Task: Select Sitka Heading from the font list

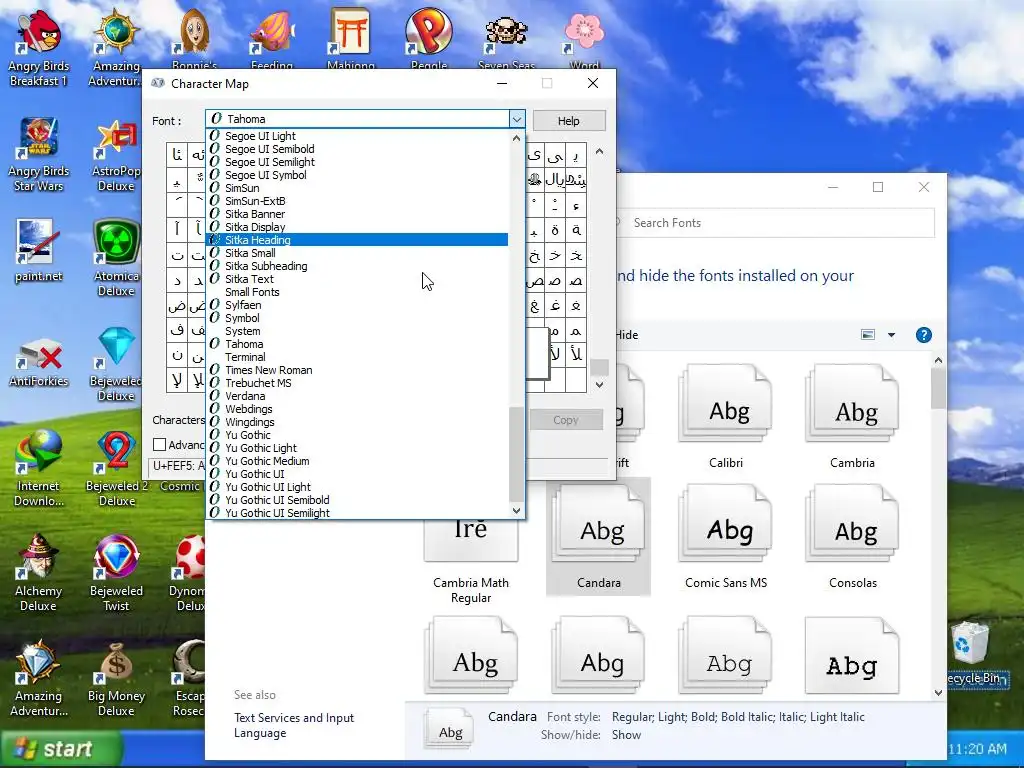Action: [357, 240]
